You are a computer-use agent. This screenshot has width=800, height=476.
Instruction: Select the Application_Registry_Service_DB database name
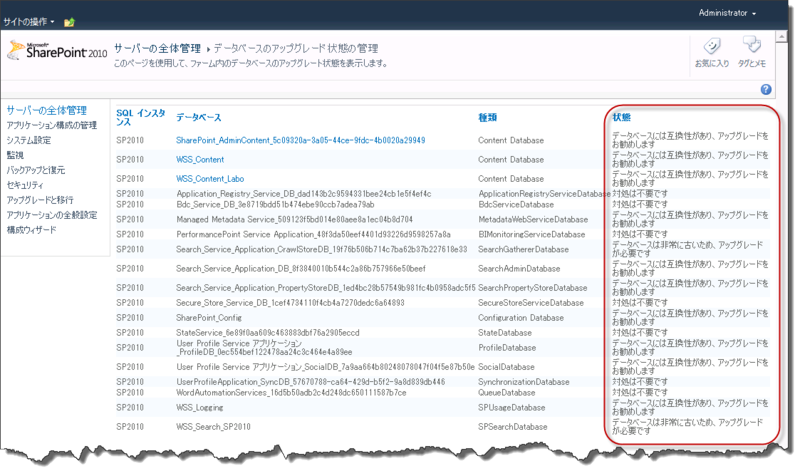pos(304,194)
